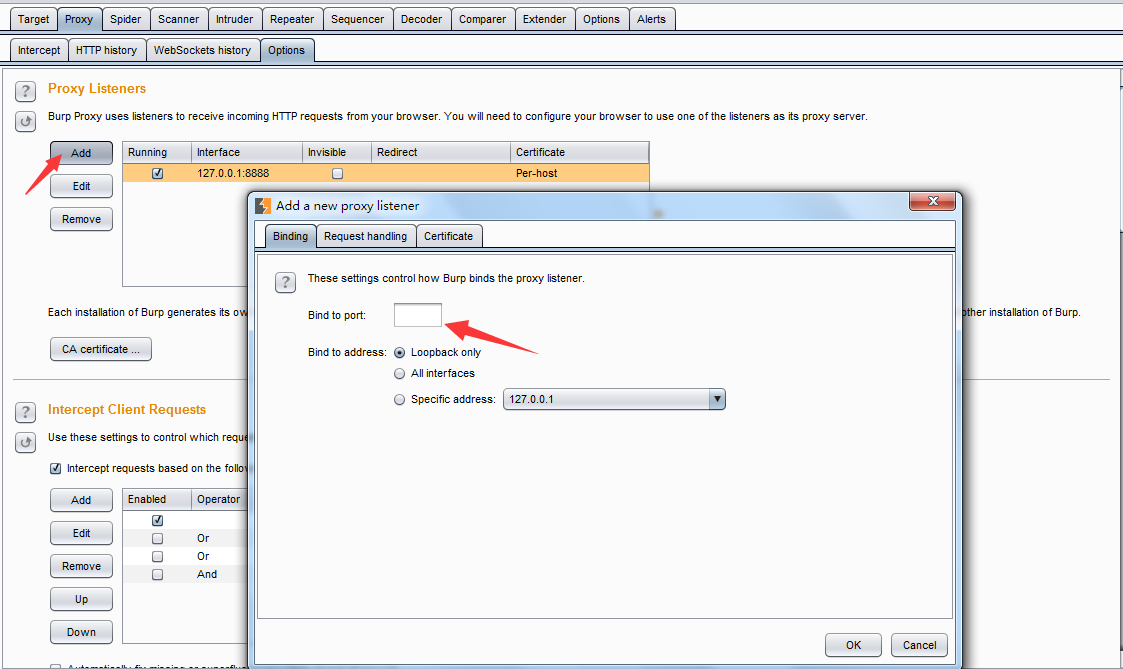Viewport: 1123px width, 669px height.
Task: Click the Bind to port input field
Action: point(418,315)
